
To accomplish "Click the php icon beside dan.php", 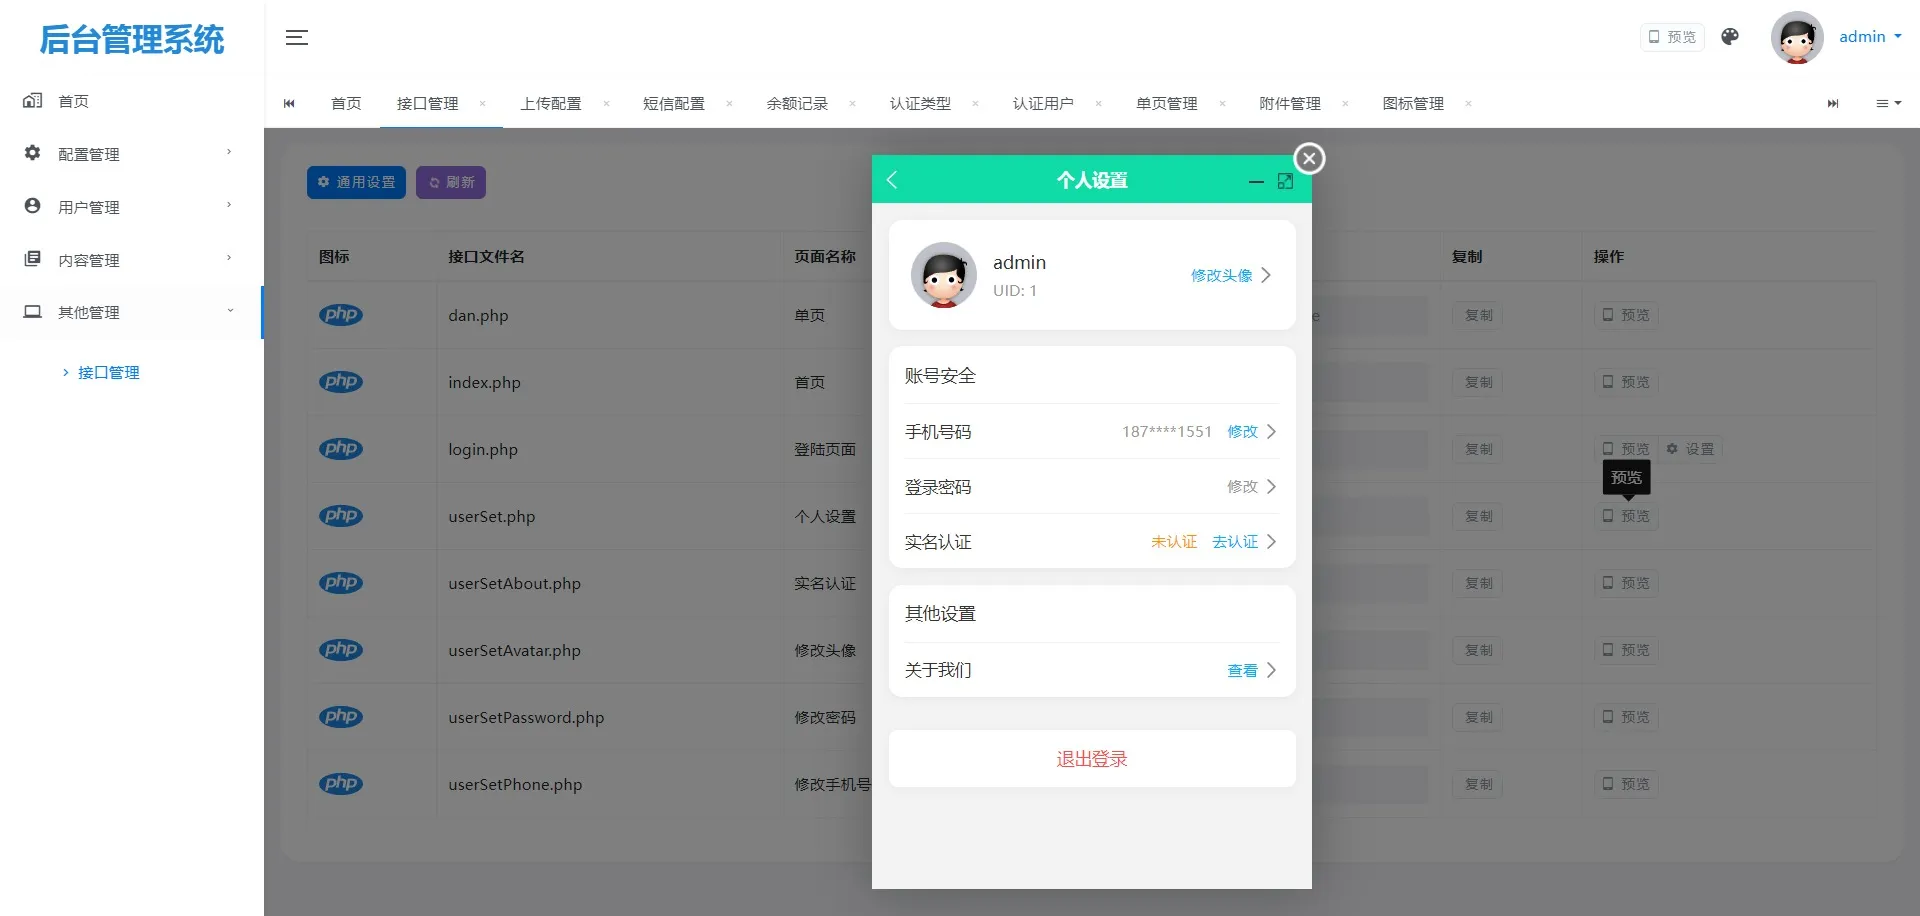I will 341,314.
